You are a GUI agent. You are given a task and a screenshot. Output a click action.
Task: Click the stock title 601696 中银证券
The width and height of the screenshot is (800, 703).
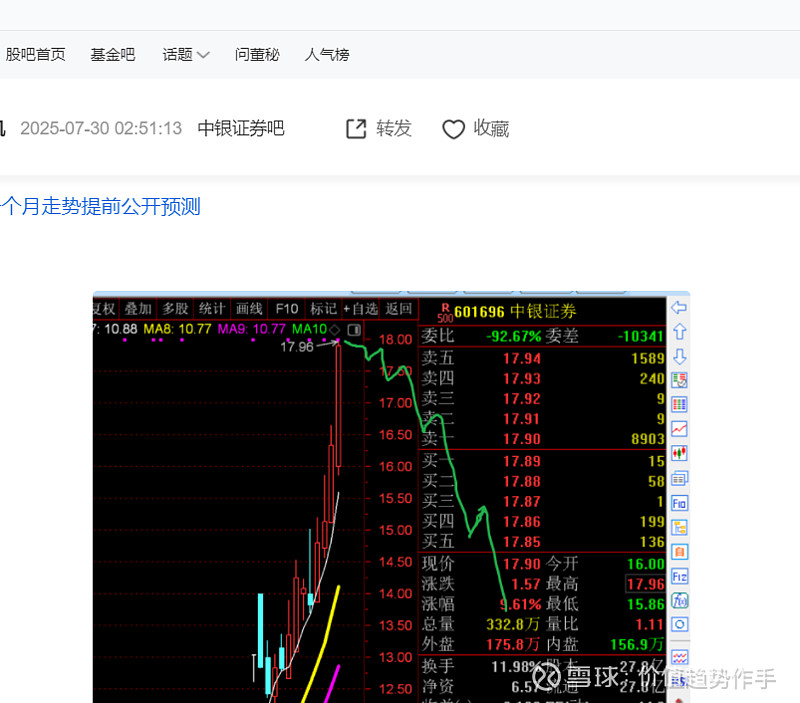click(x=515, y=311)
